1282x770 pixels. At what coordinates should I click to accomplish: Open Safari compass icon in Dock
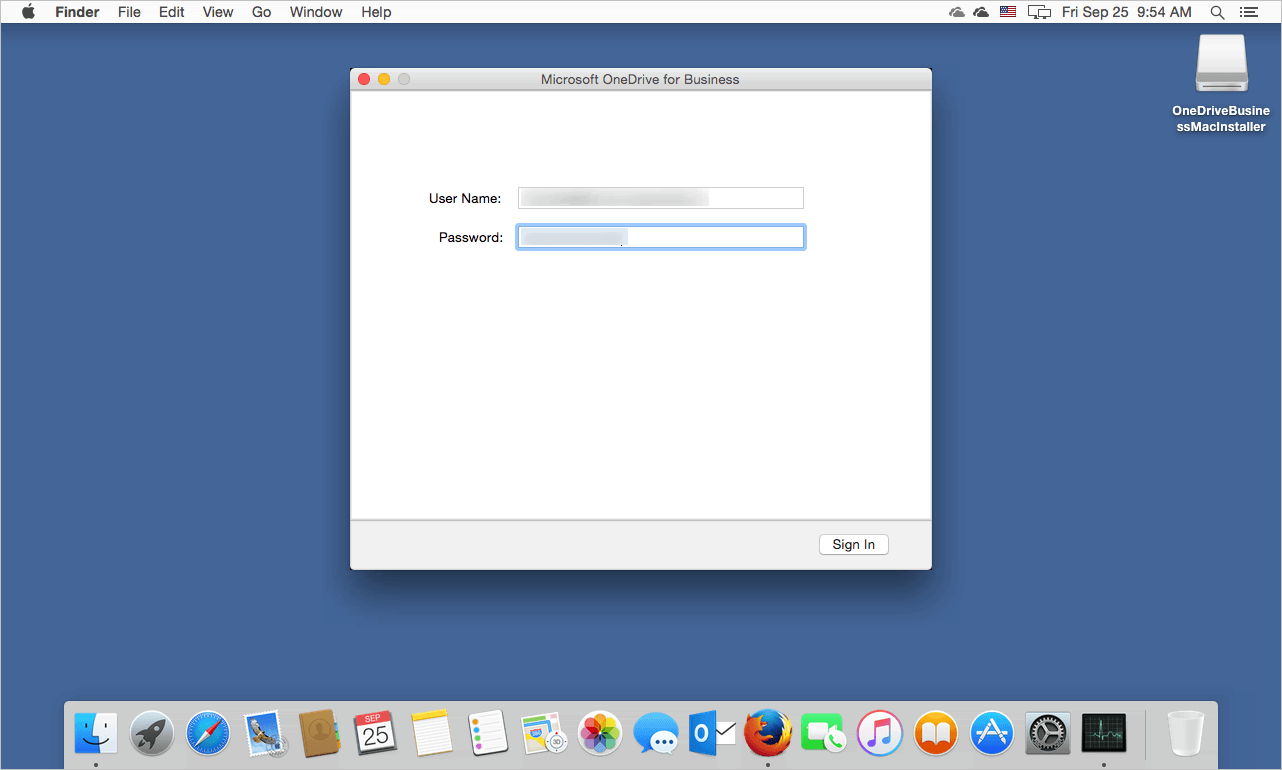tap(208, 733)
